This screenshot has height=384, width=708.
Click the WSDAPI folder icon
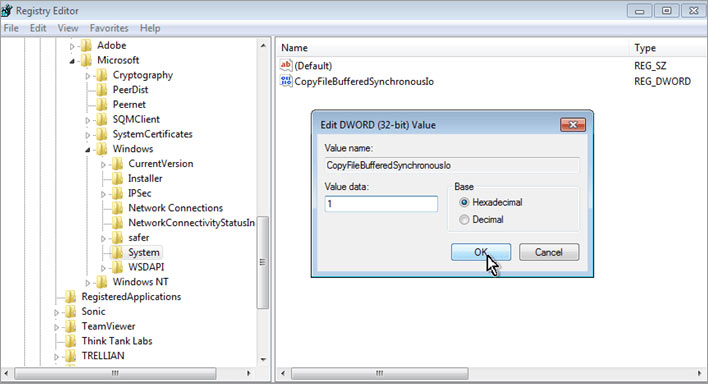click(117, 267)
